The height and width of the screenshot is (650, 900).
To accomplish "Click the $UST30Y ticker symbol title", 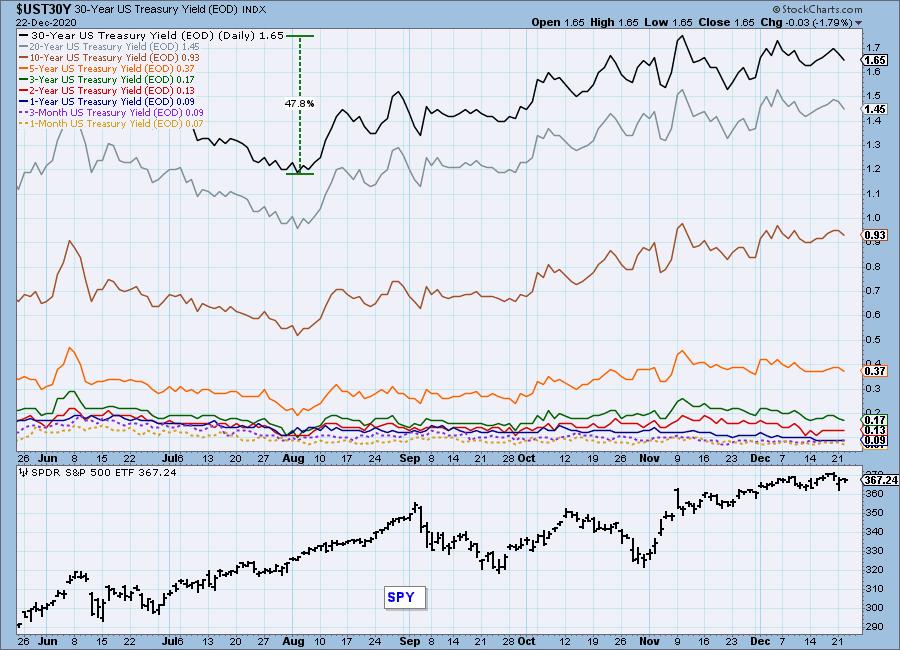I will [x=38, y=8].
